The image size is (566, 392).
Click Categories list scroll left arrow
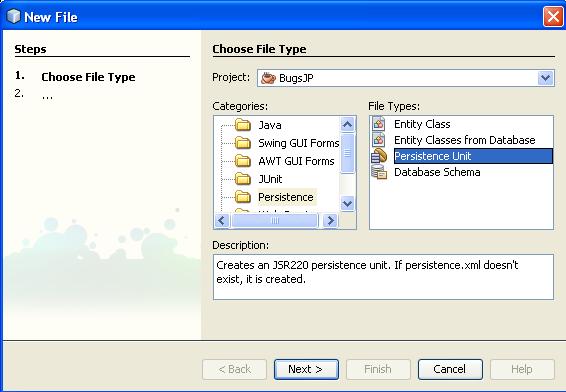click(222, 220)
